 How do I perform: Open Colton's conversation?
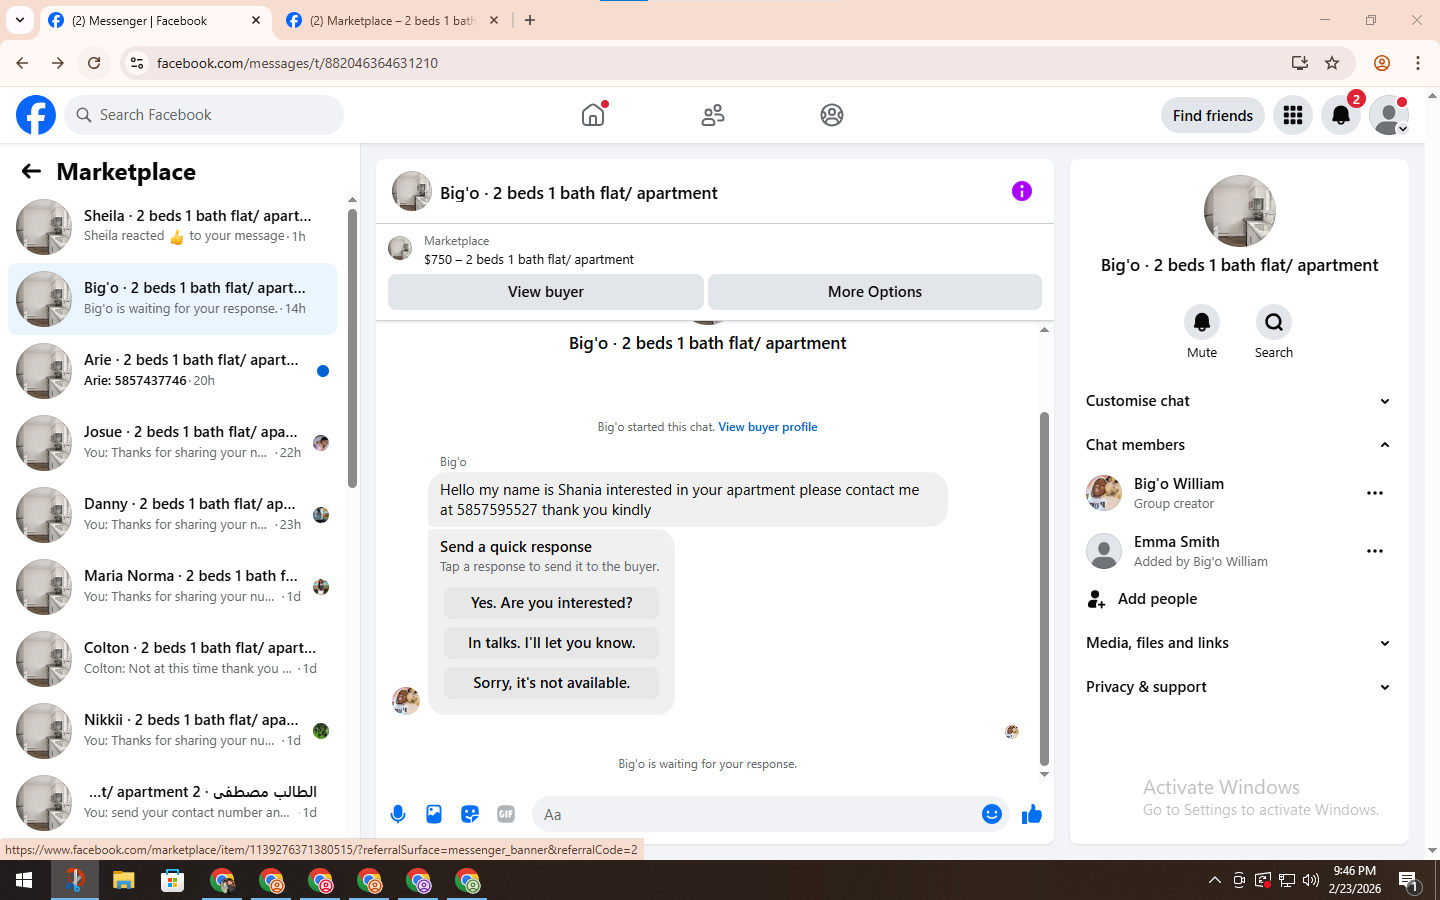click(x=172, y=659)
